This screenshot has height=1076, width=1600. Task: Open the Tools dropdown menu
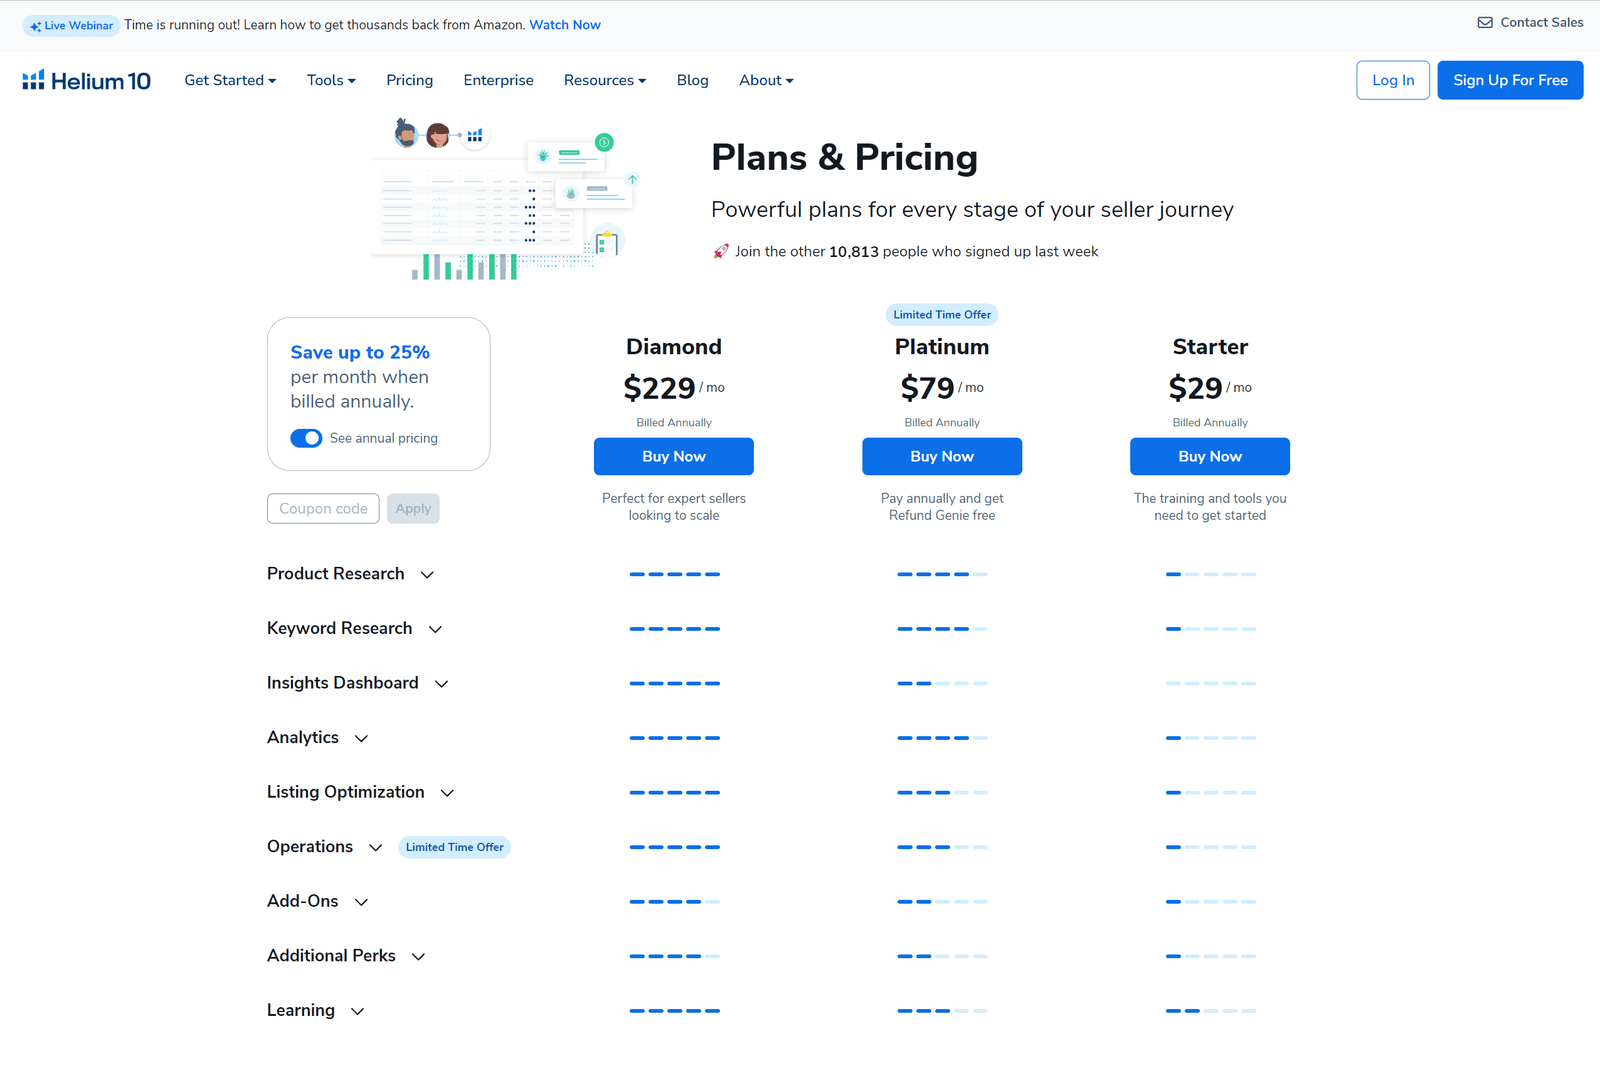pos(331,80)
